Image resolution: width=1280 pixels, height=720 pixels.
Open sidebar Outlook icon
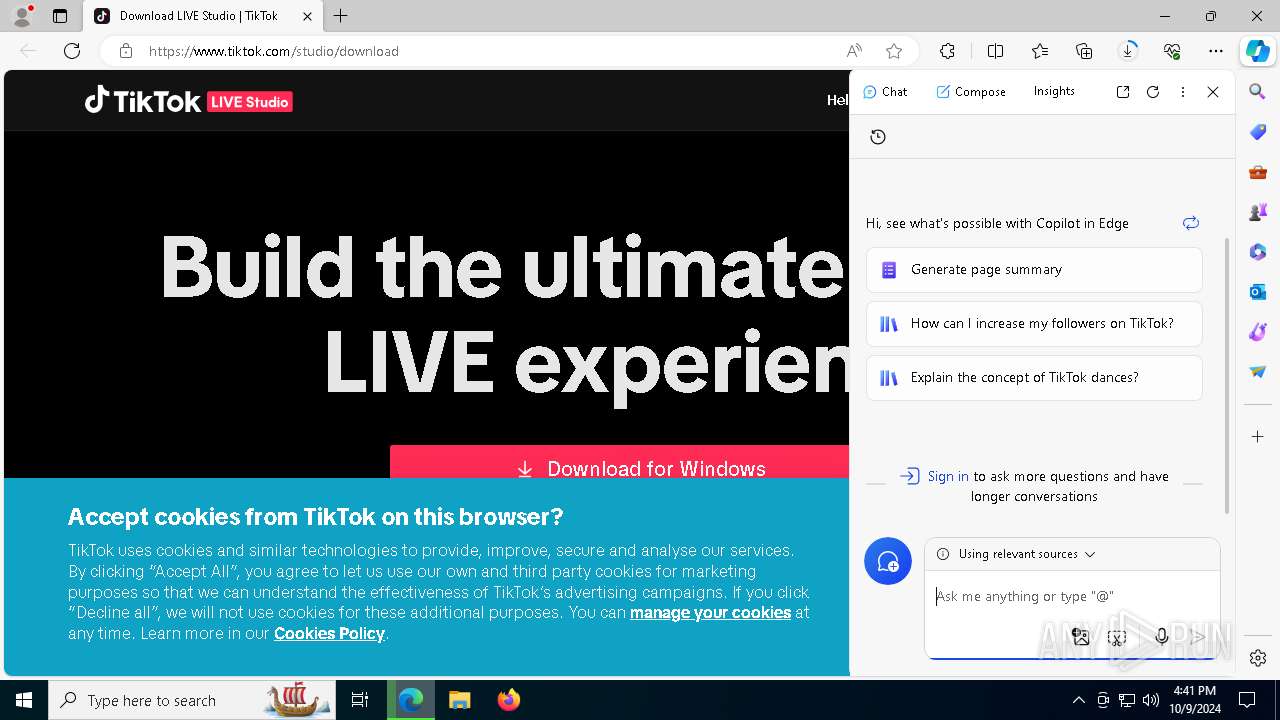click(x=1258, y=292)
